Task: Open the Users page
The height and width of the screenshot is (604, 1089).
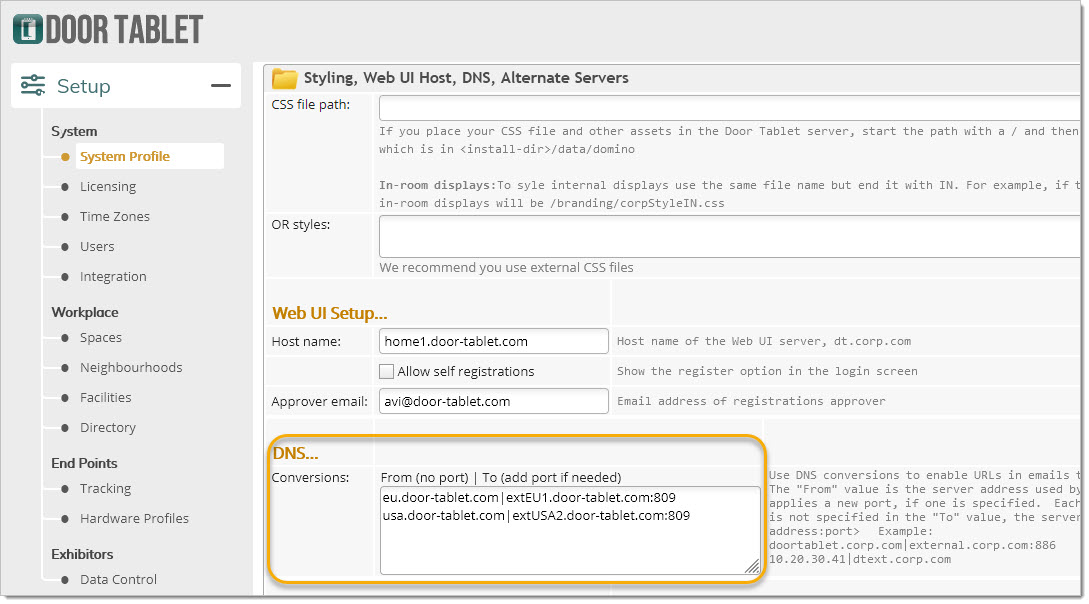Action: (x=97, y=246)
